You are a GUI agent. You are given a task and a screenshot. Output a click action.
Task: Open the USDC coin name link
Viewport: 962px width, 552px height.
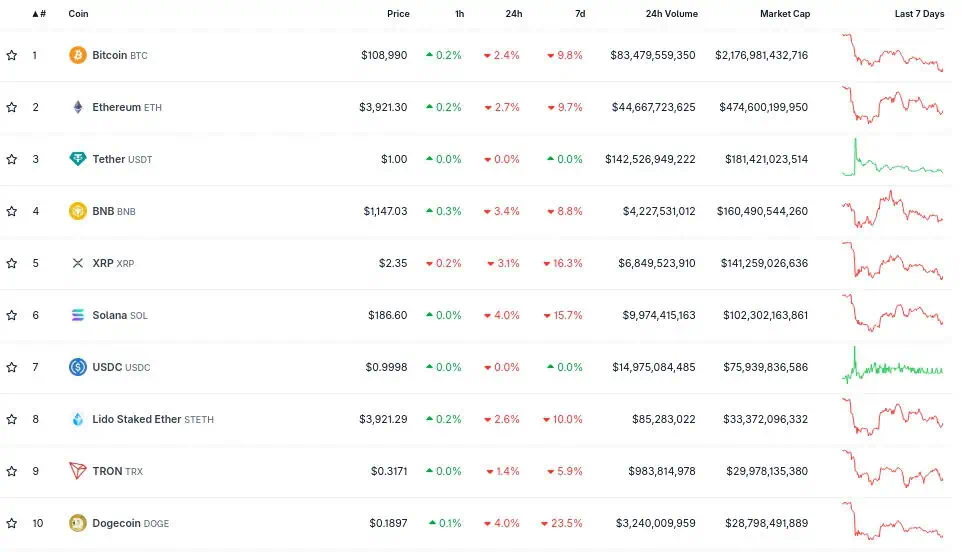point(106,367)
